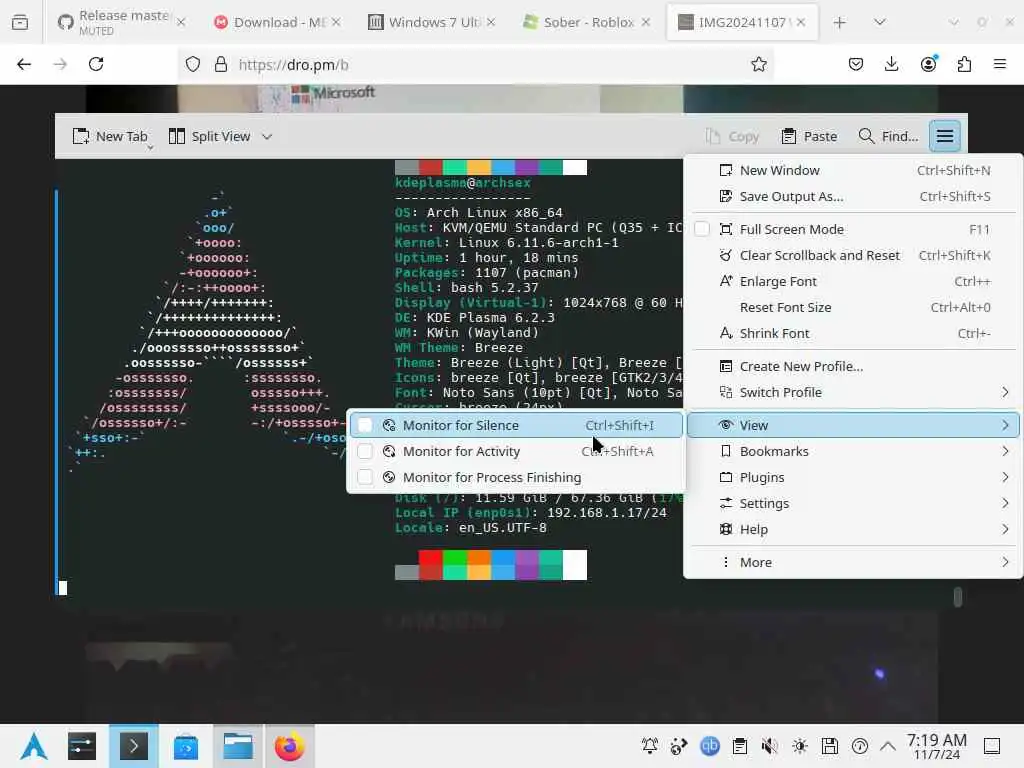Viewport: 1024px width, 768px height.
Task: Open New Tab dropdown arrow
Action: [x=150, y=148]
